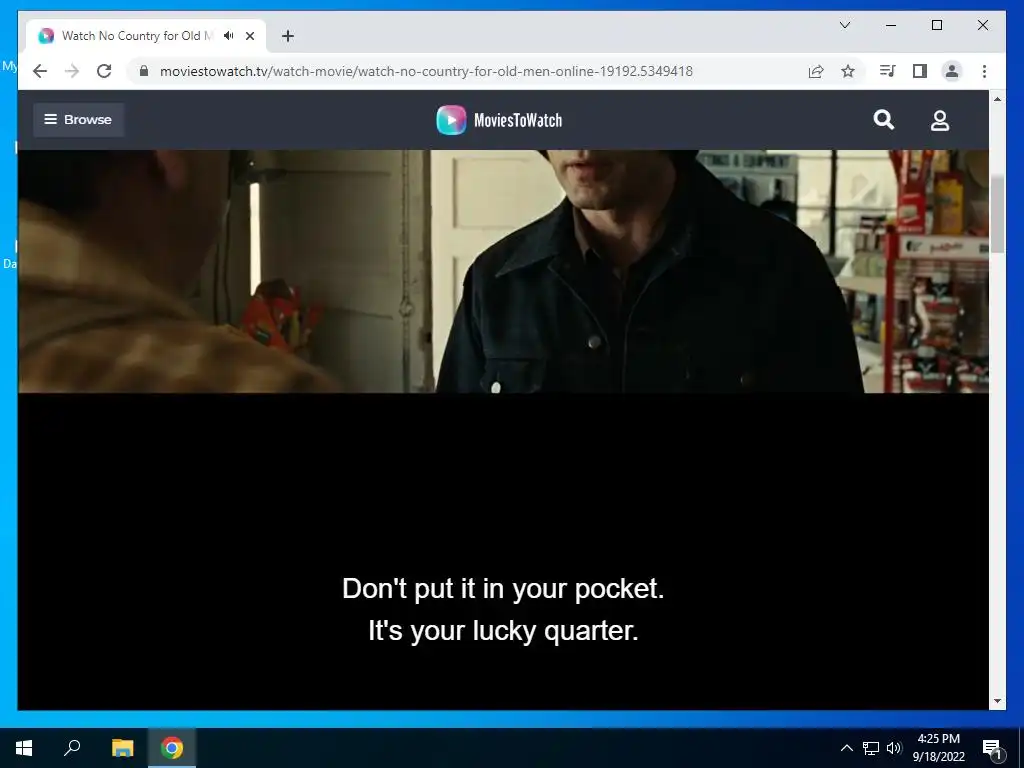Open Chrome profile avatar
Image resolution: width=1024 pixels, height=768 pixels.
(x=952, y=71)
